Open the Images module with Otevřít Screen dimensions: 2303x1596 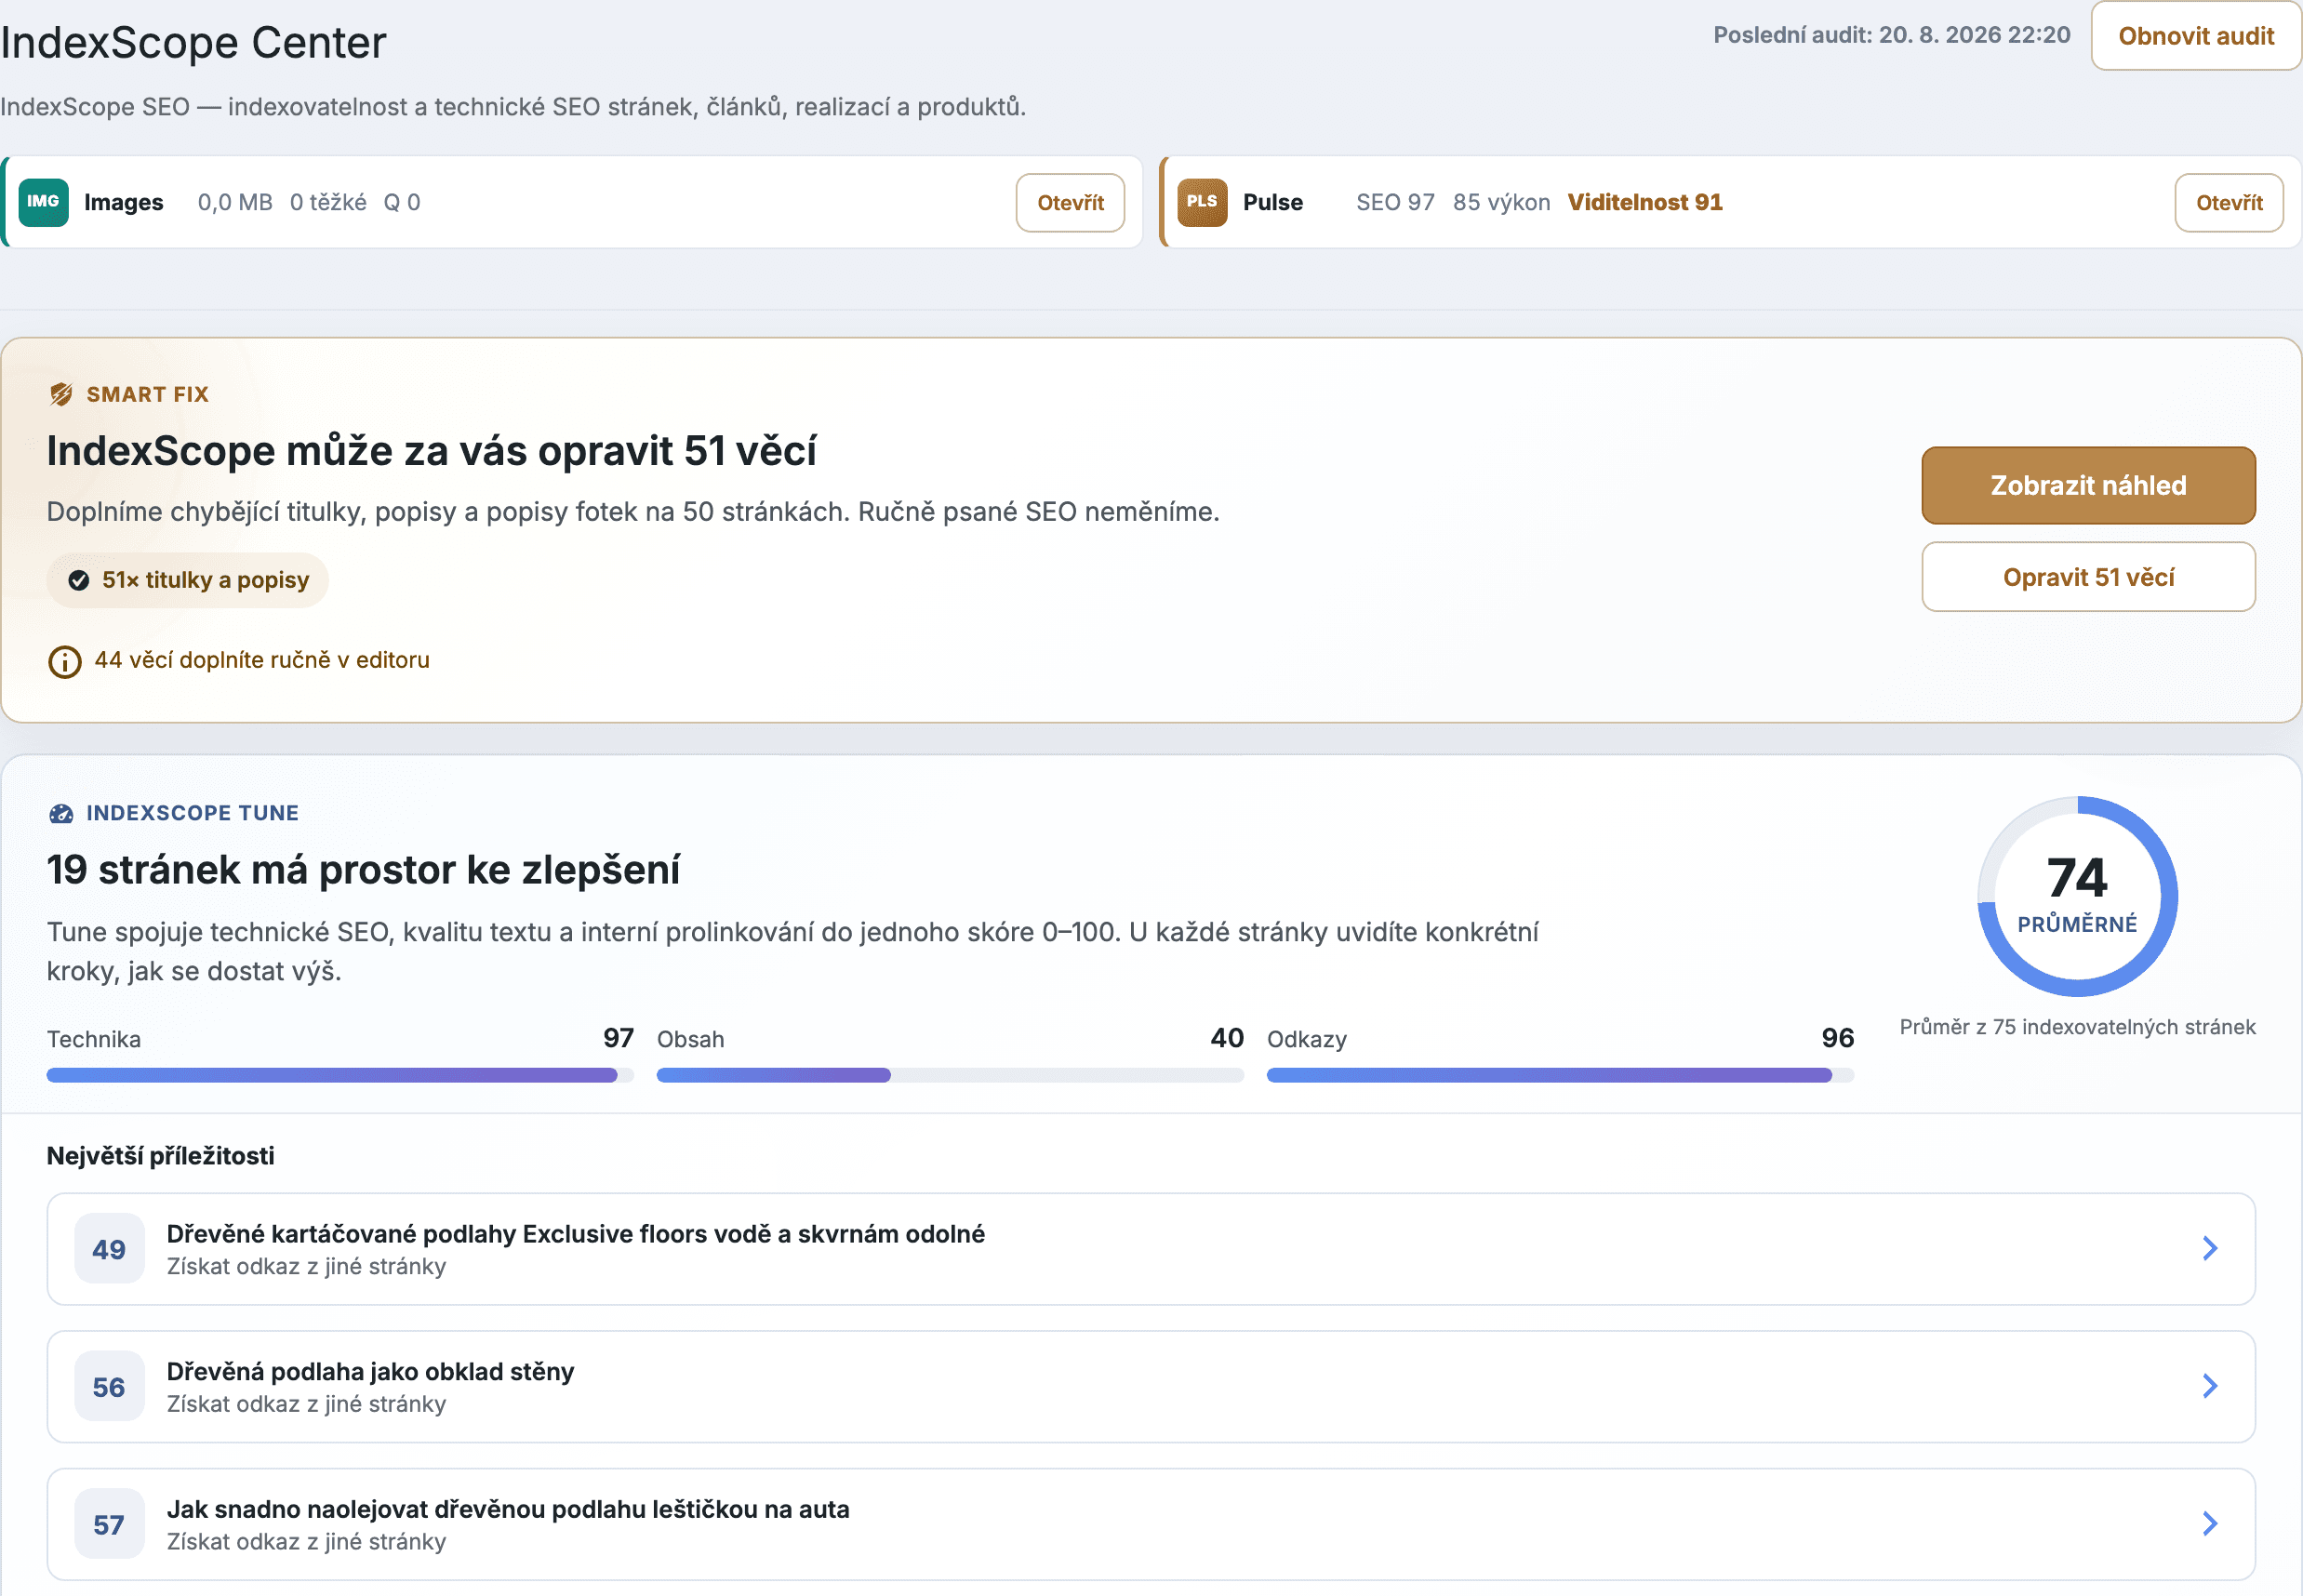coord(1070,202)
